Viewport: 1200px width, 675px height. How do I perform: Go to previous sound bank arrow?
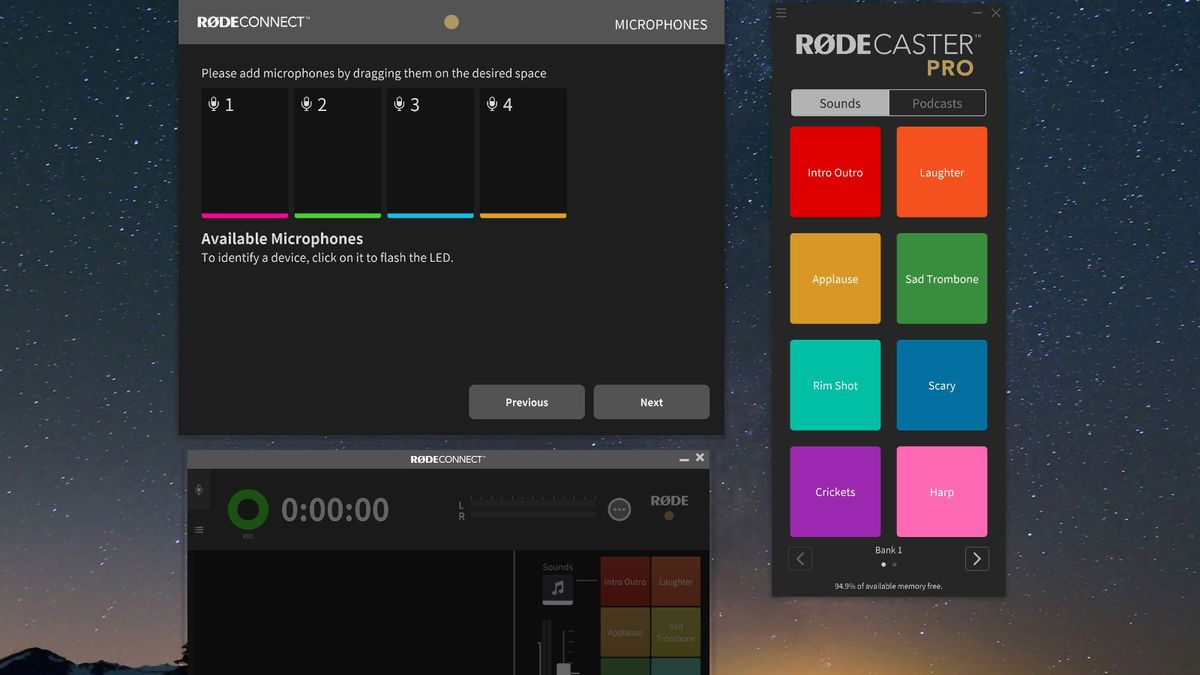(x=800, y=558)
